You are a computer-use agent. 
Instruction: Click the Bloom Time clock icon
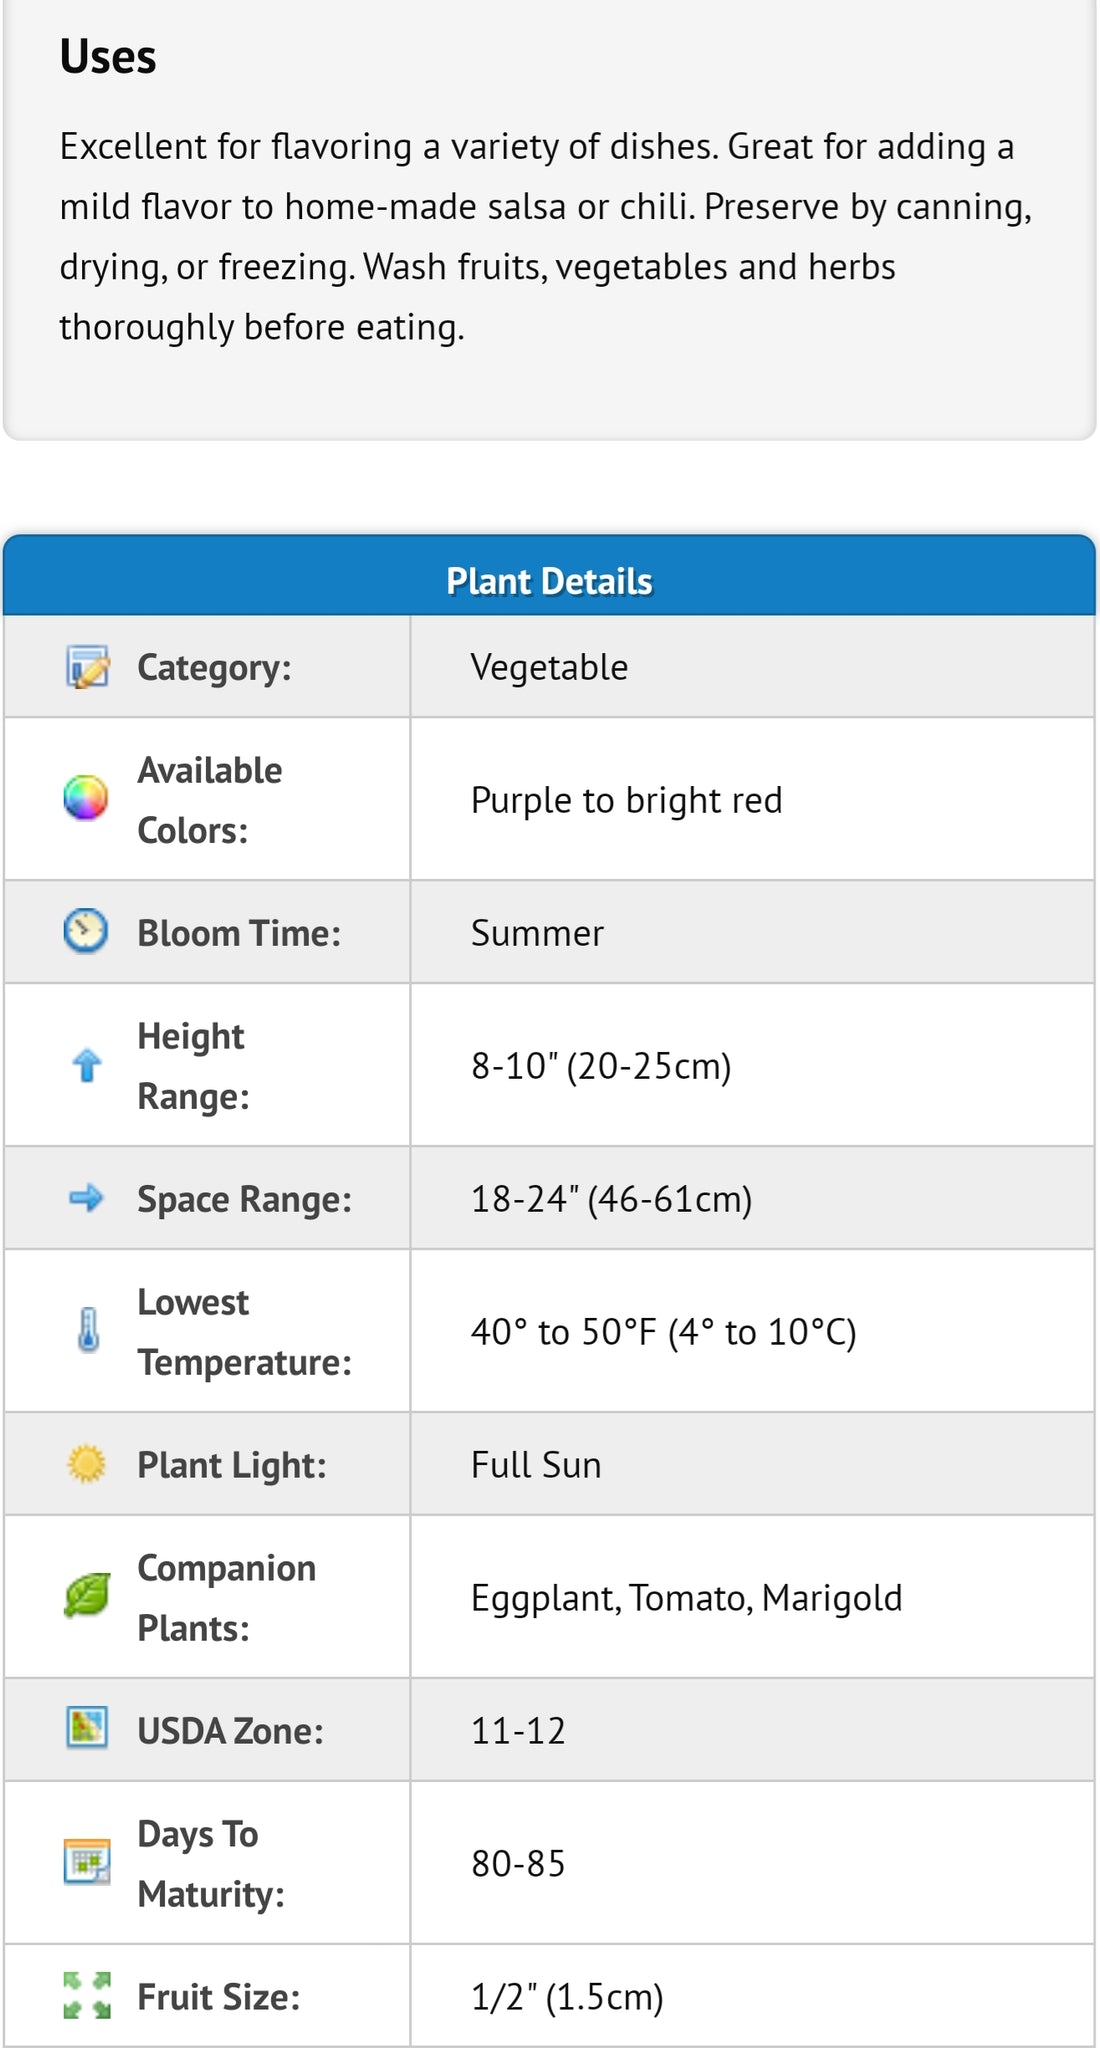[x=86, y=931]
